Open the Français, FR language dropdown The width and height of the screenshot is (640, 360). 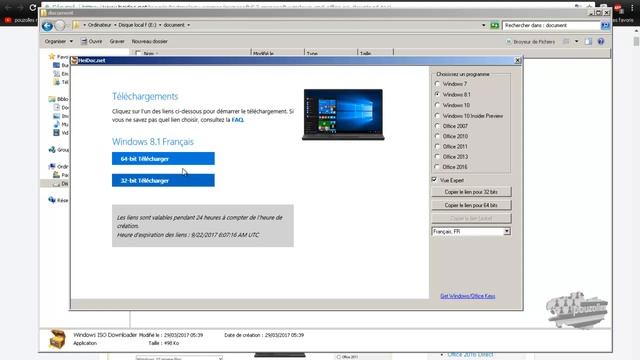click(x=507, y=231)
